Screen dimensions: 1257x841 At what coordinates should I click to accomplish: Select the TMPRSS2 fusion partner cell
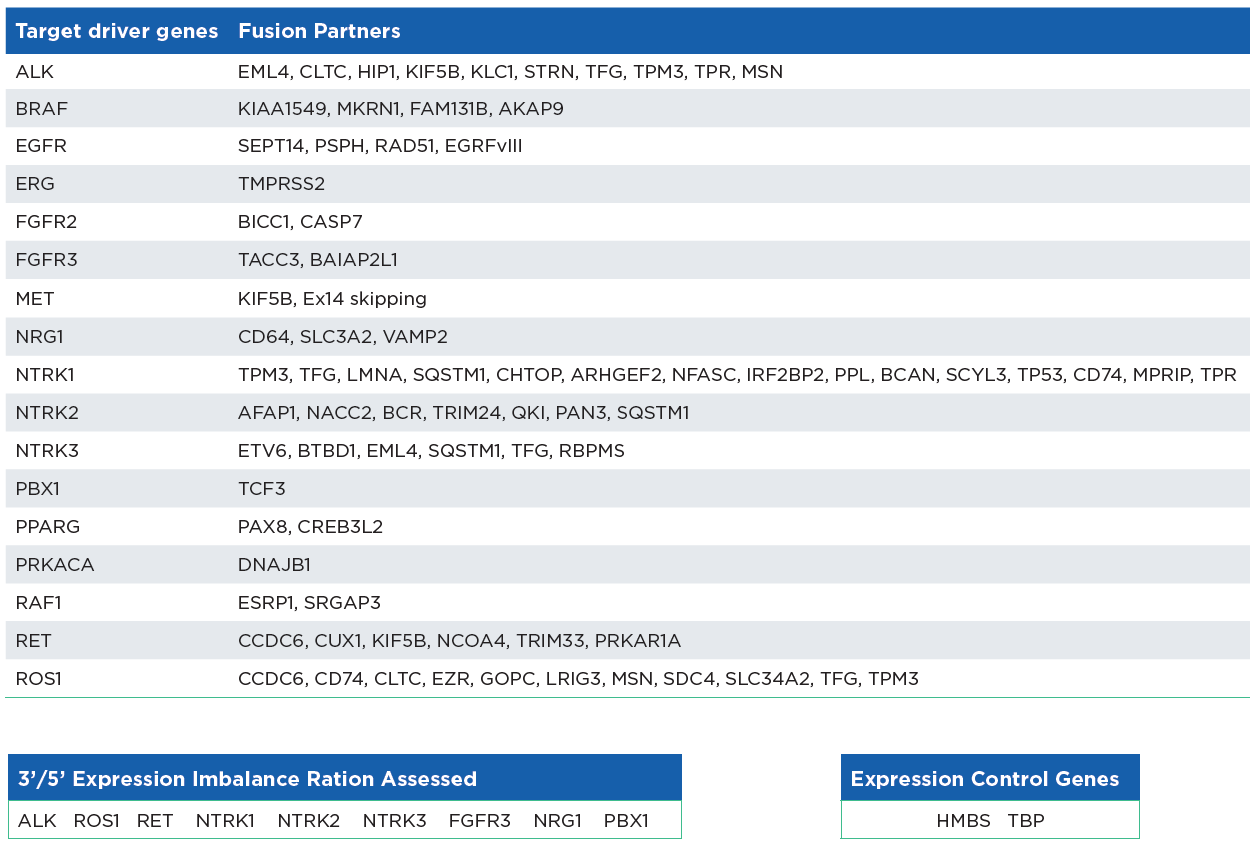[281, 184]
